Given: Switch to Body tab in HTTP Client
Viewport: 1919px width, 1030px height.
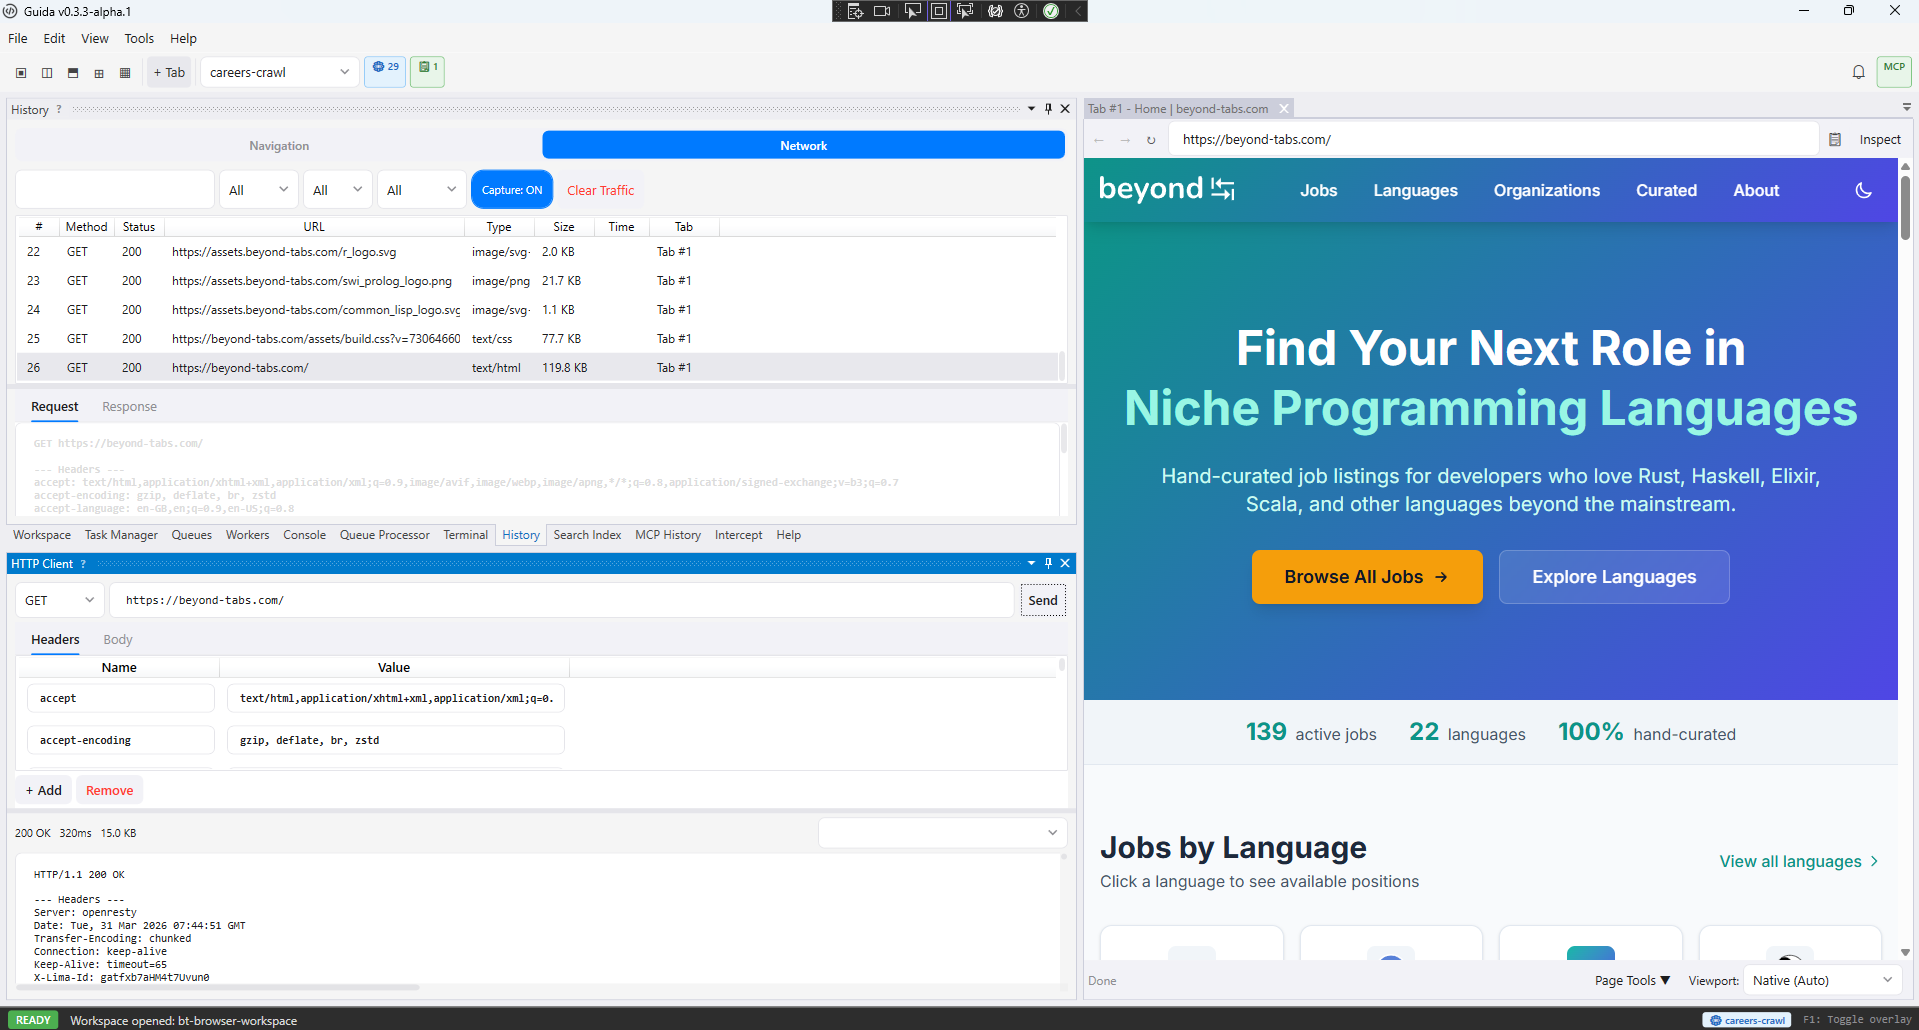Looking at the screenshot, I should pos(118,640).
